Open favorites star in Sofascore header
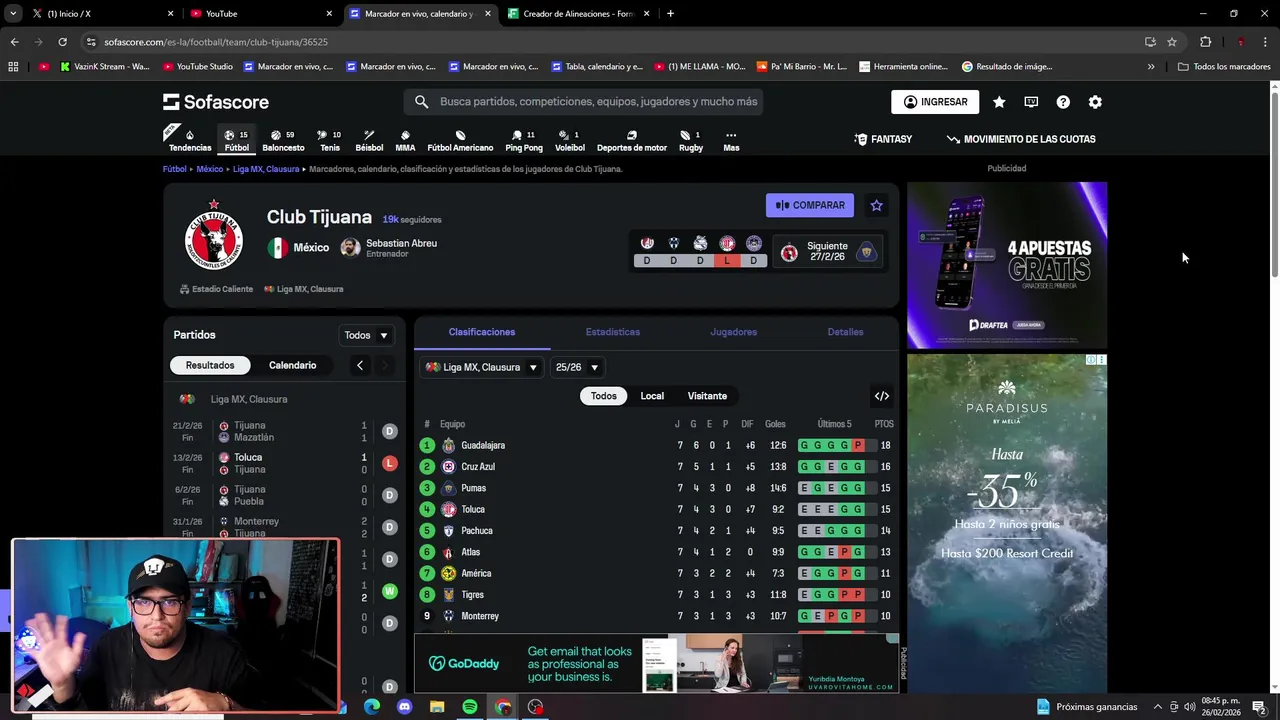The width and height of the screenshot is (1280, 720). [x=999, y=102]
